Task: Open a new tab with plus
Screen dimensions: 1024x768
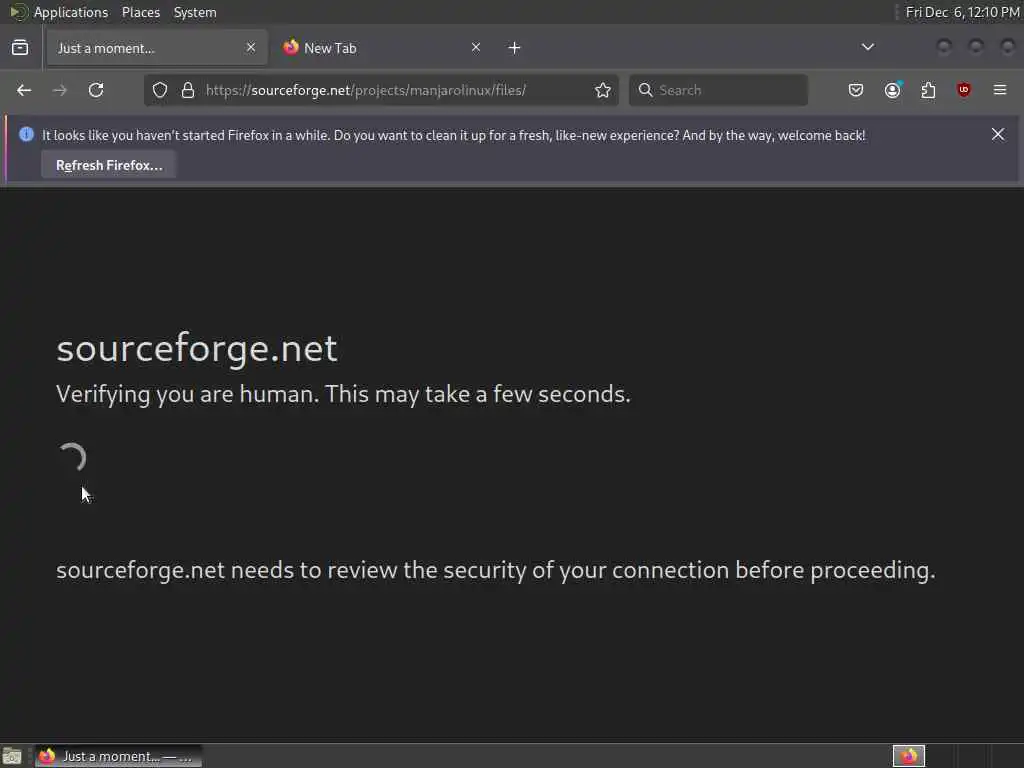Action: pyautogui.click(x=515, y=48)
